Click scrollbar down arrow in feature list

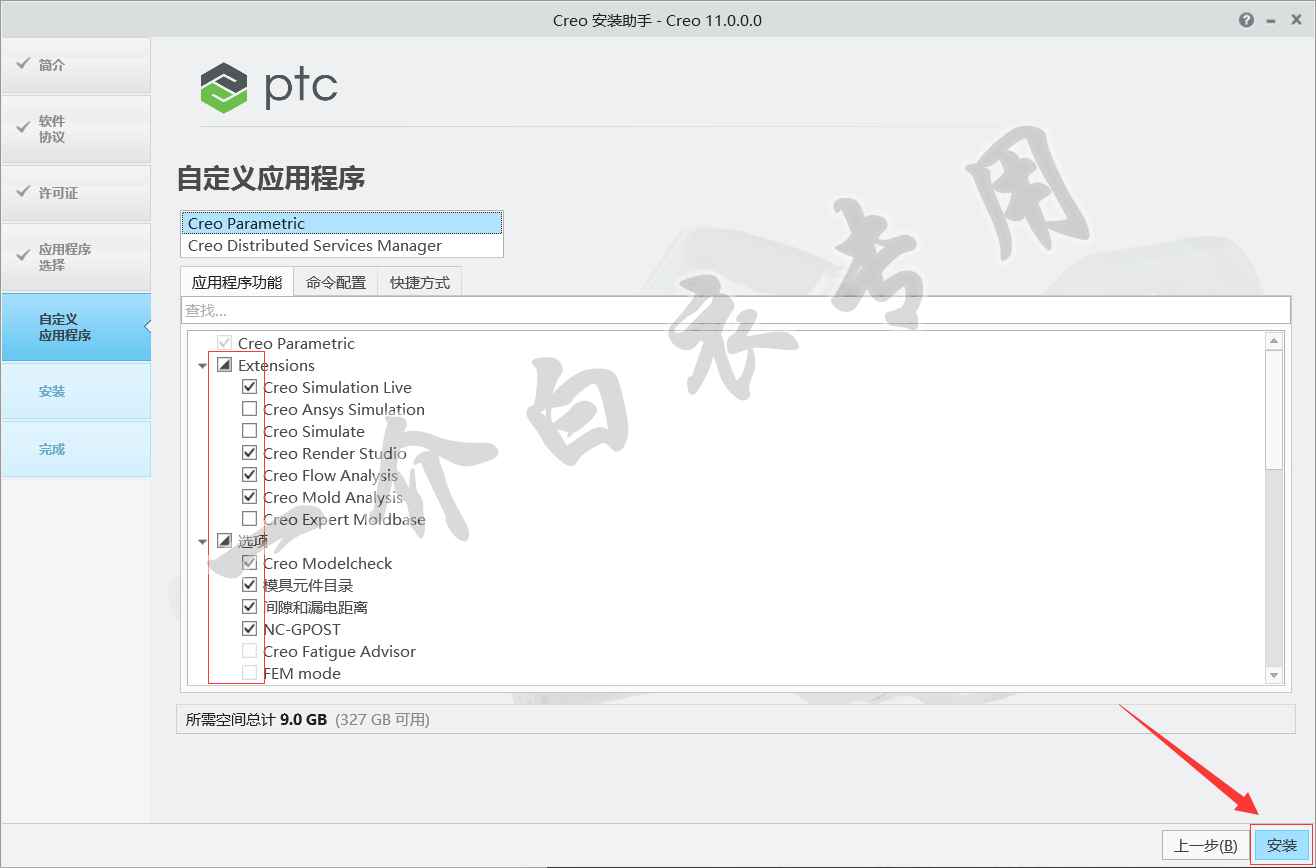tap(1274, 676)
